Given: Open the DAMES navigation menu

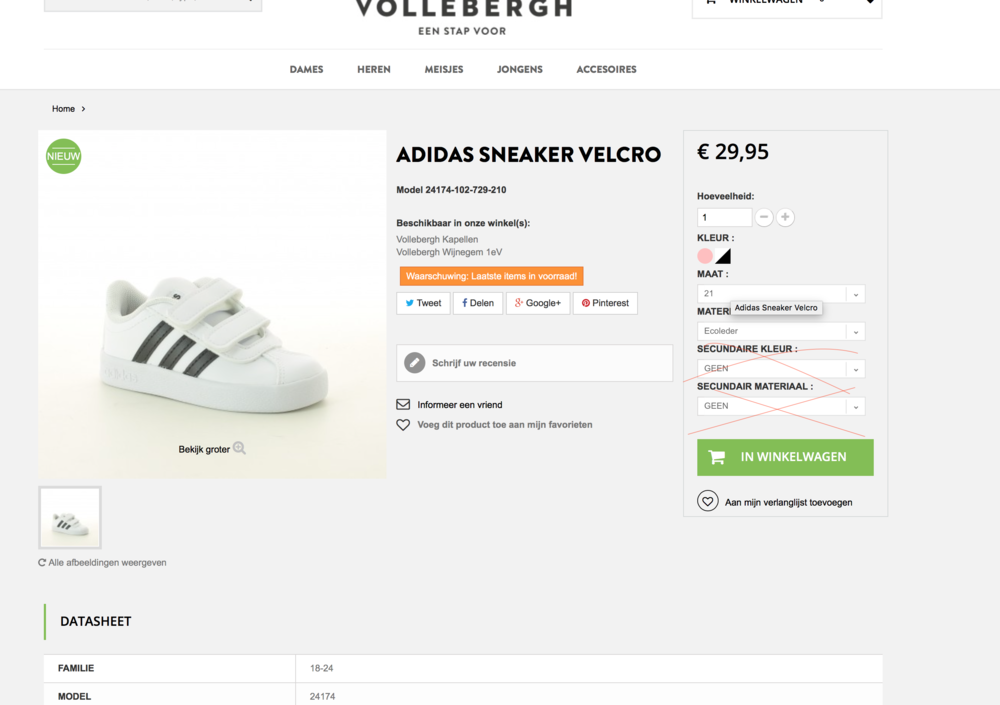Looking at the screenshot, I should [306, 69].
